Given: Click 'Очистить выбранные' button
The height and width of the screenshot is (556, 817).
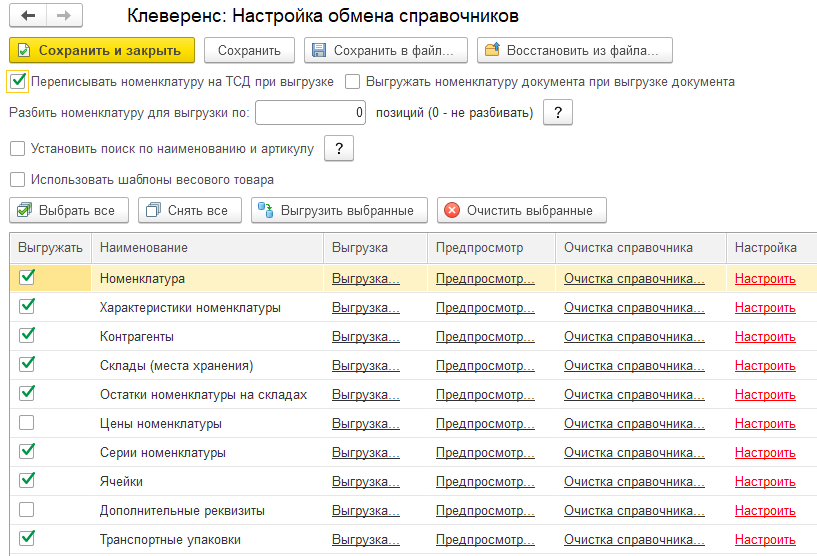Looking at the screenshot, I should [x=522, y=211].
